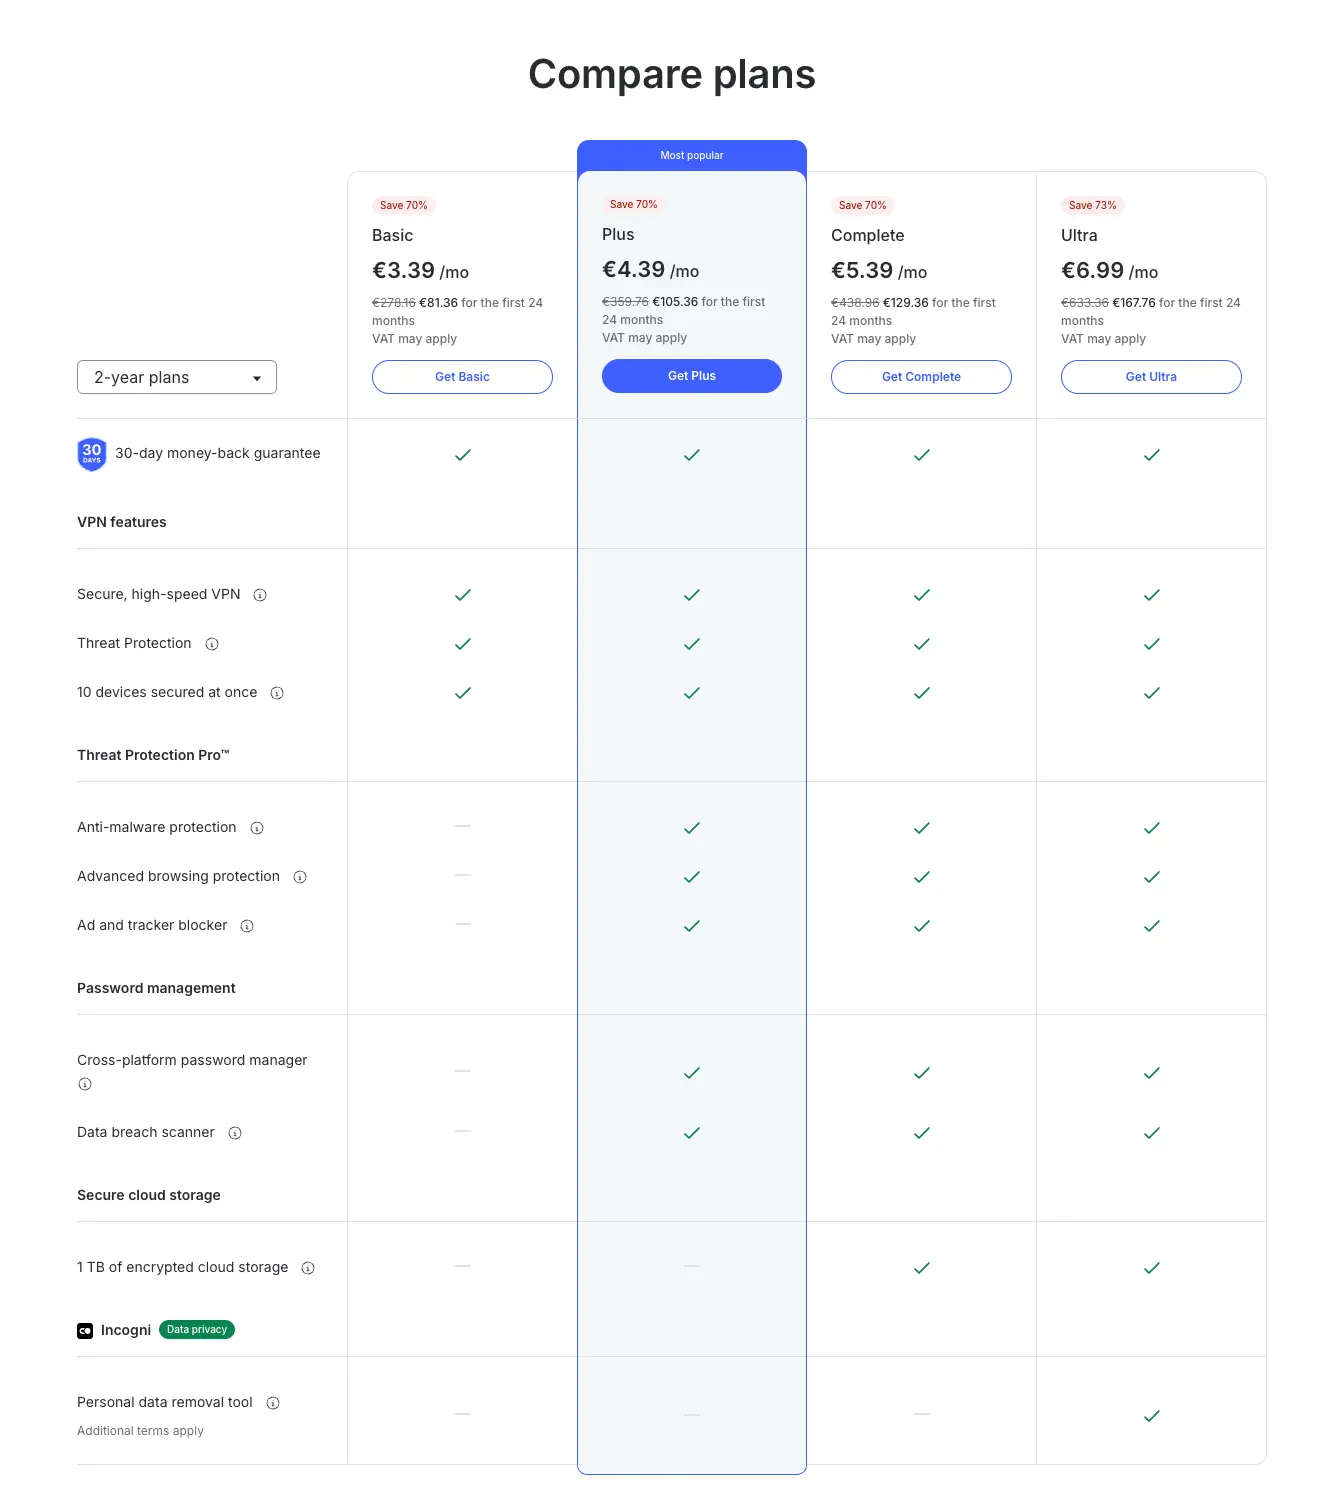Show Ad and tracker blocker info icon
The width and height of the screenshot is (1328, 1492).
(x=247, y=926)
